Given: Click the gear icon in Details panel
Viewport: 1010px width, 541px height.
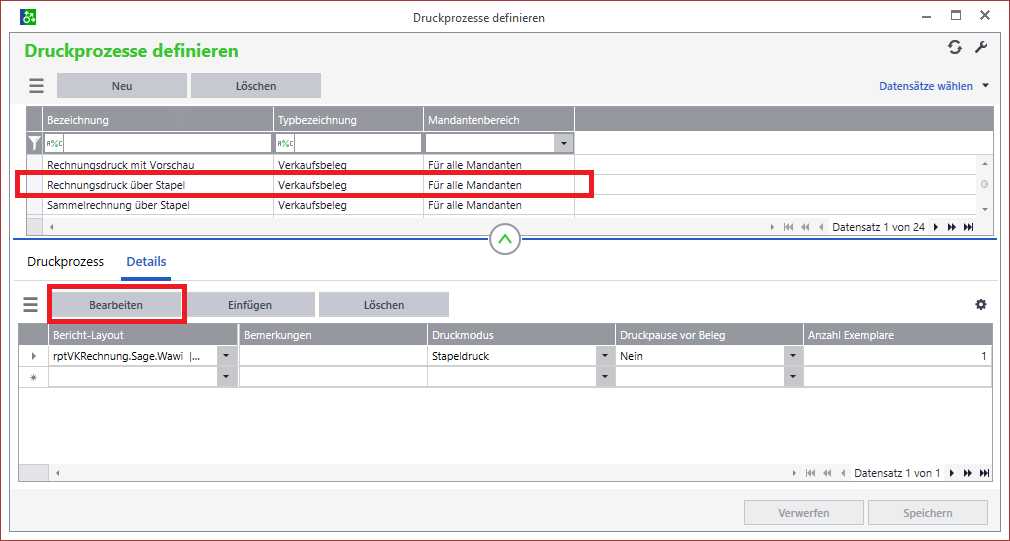Looking at the screenshot, I should [981, 305].
